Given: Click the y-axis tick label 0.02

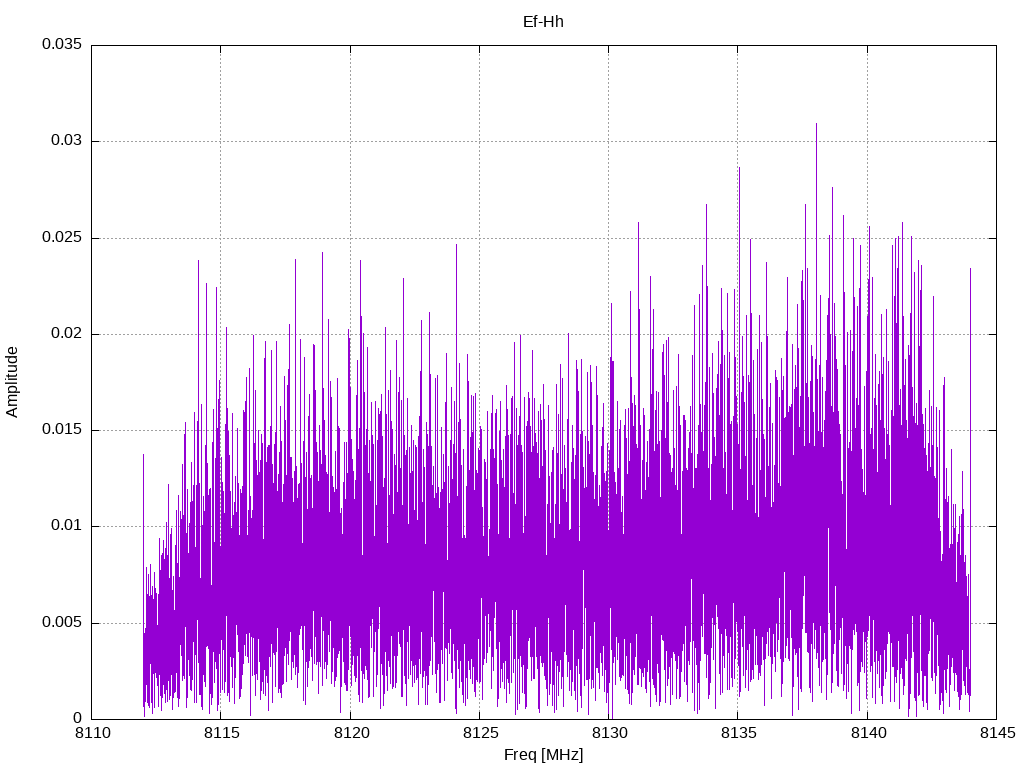Looking at the screenshot, I should [x=67, y=333].
